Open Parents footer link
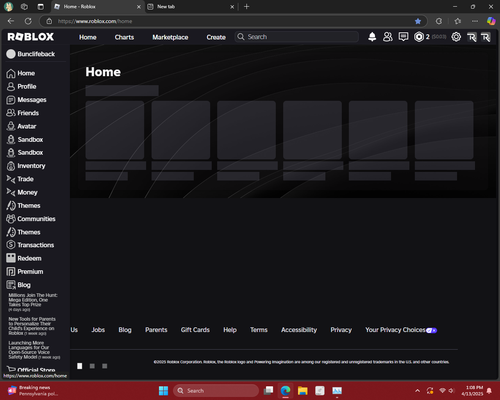The width and height of the screenshot is (500, 400). (x=156, y=330)
